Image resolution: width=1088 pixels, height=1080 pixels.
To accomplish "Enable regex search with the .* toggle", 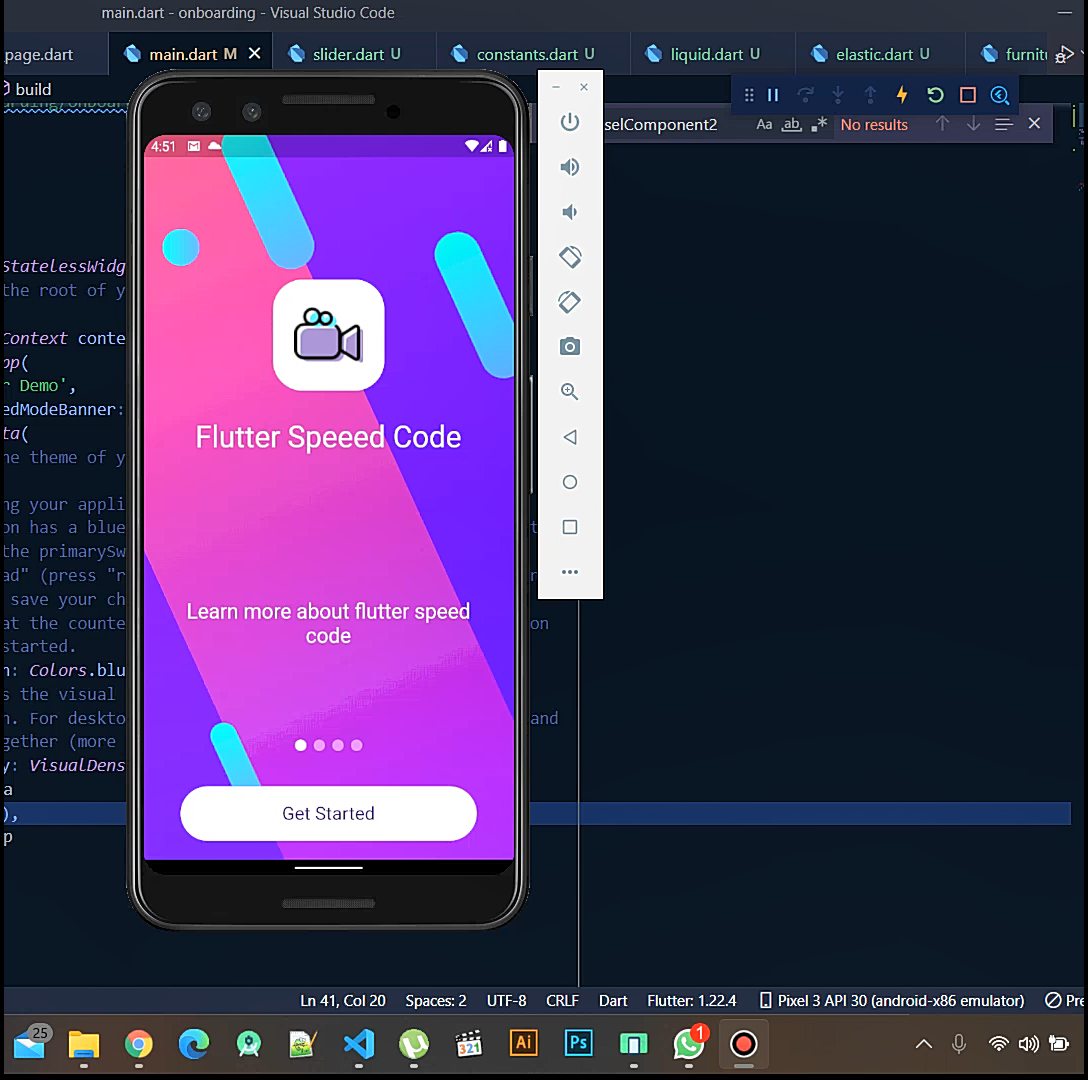I will (816, 124).
